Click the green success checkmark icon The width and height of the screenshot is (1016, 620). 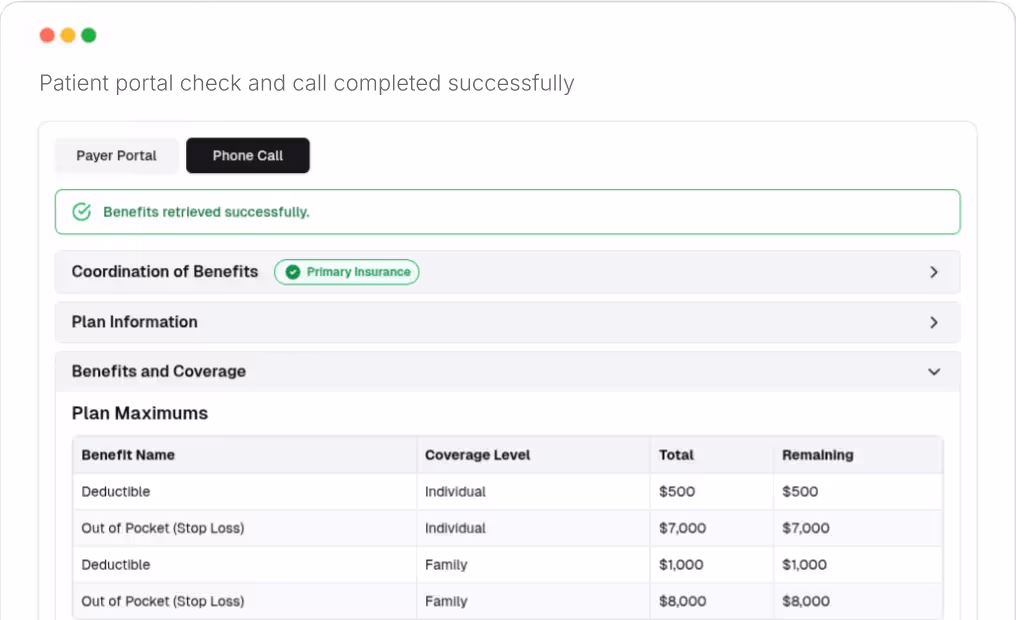(x=81, y=211)
